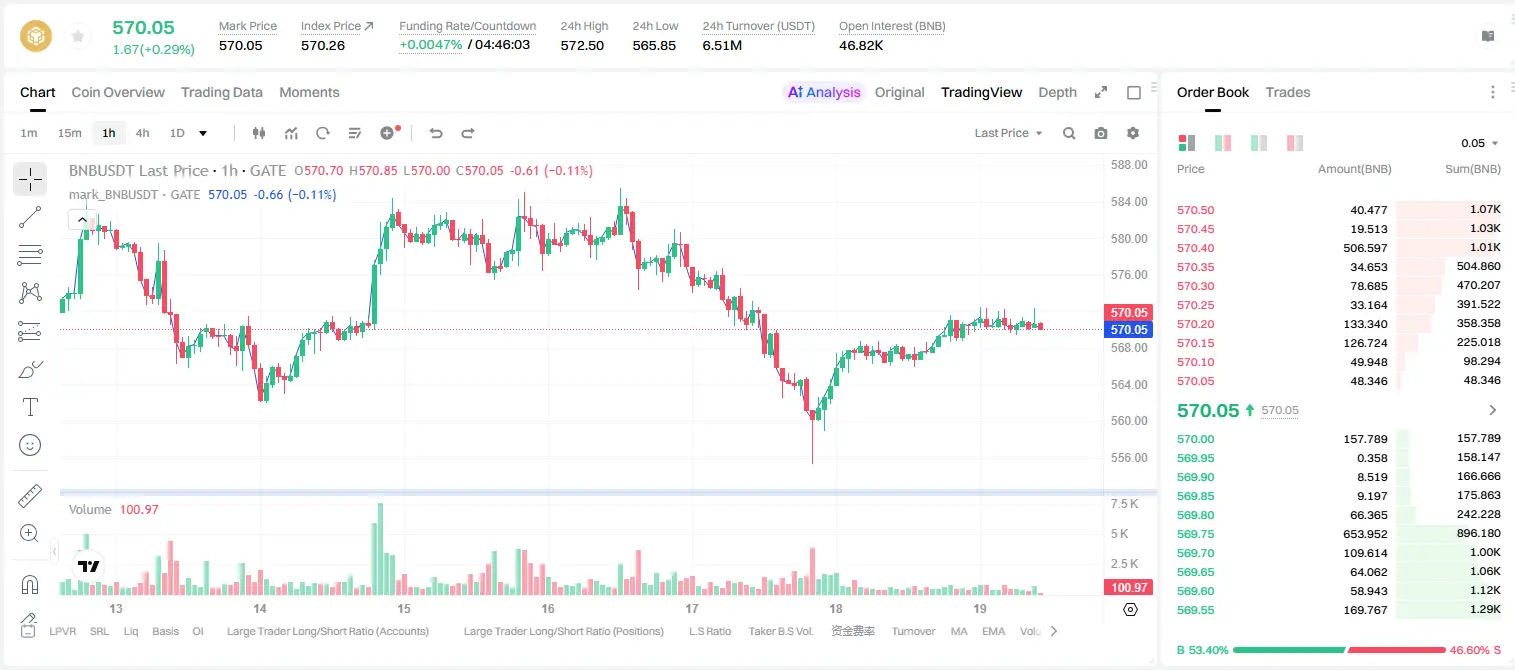Open the Coin Overview tab

point(118,92)
